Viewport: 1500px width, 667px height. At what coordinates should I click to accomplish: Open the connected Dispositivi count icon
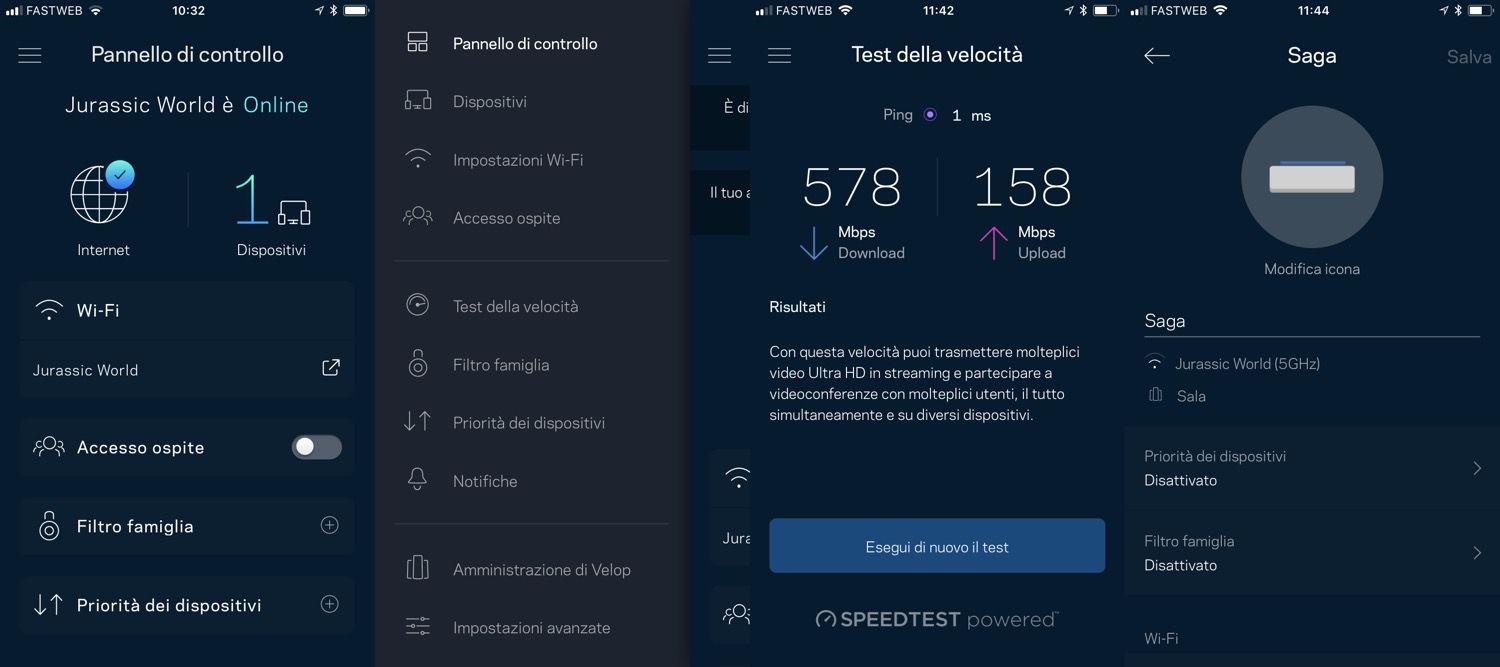click(x=271, y=201)
